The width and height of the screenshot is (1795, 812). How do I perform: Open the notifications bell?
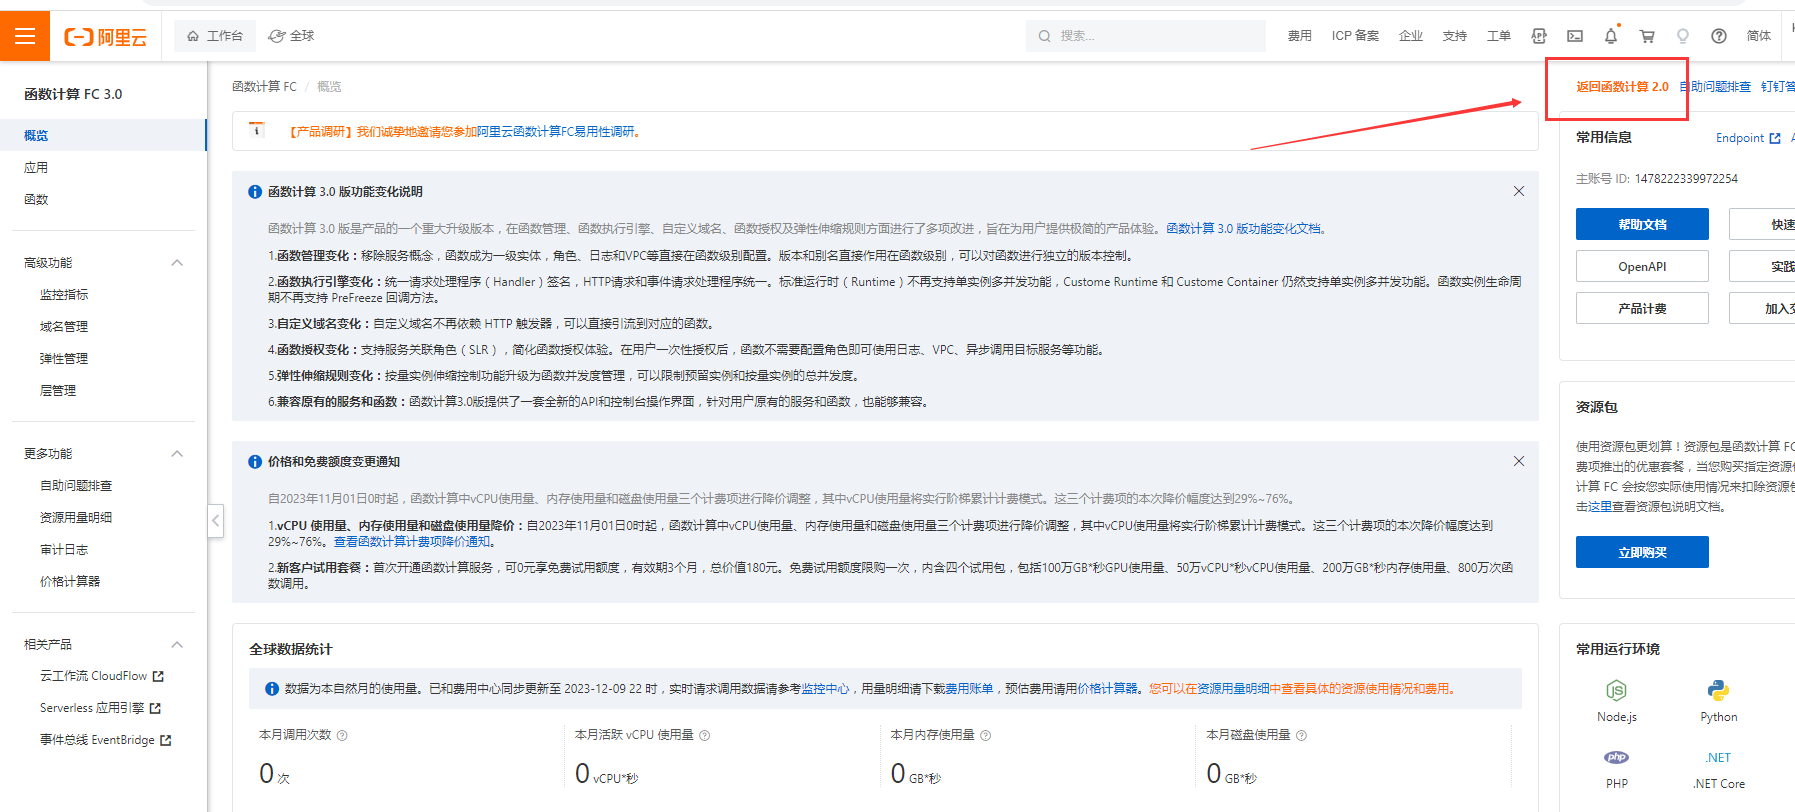click(1611, 36)
